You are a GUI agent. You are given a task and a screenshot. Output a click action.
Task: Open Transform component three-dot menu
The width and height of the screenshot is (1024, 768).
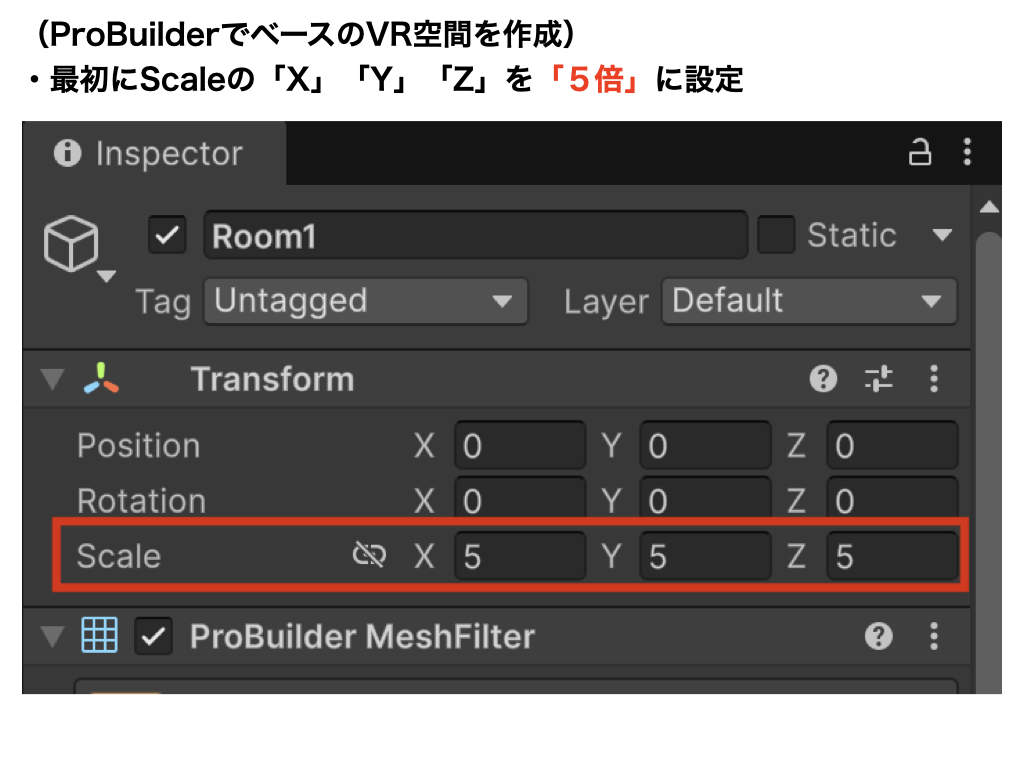(x=934, y=379)
